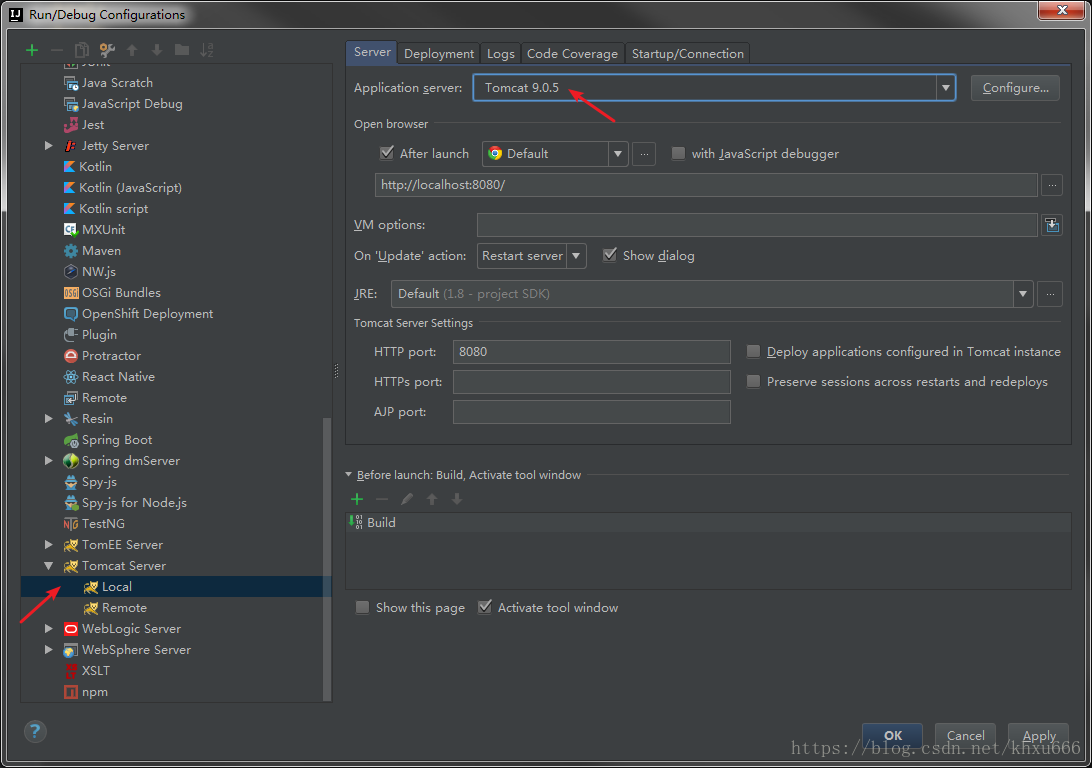This screenshot has height=768, width=1092.
Task: Switch to Deployment tab
Action: pyautogui.click(x=439, y=54)
